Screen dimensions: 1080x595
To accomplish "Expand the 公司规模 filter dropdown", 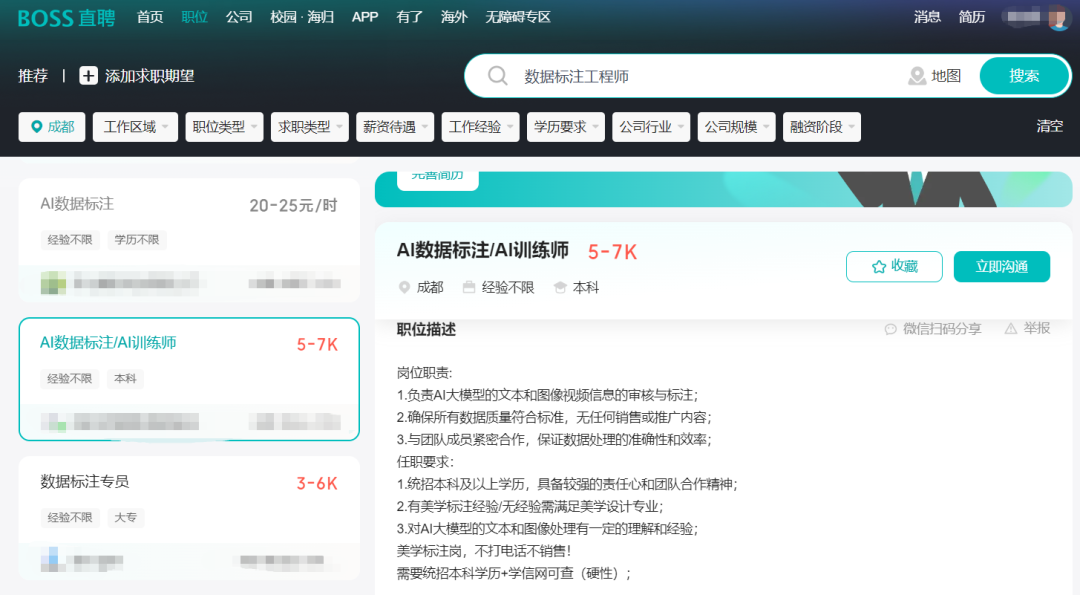I will click(x=736, y=127).
